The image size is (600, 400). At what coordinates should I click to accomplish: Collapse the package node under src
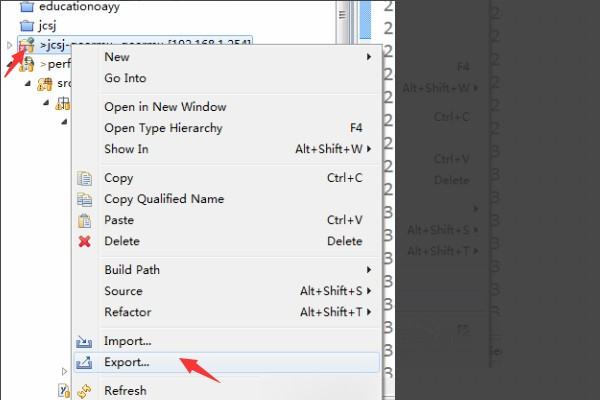[46, 102]
